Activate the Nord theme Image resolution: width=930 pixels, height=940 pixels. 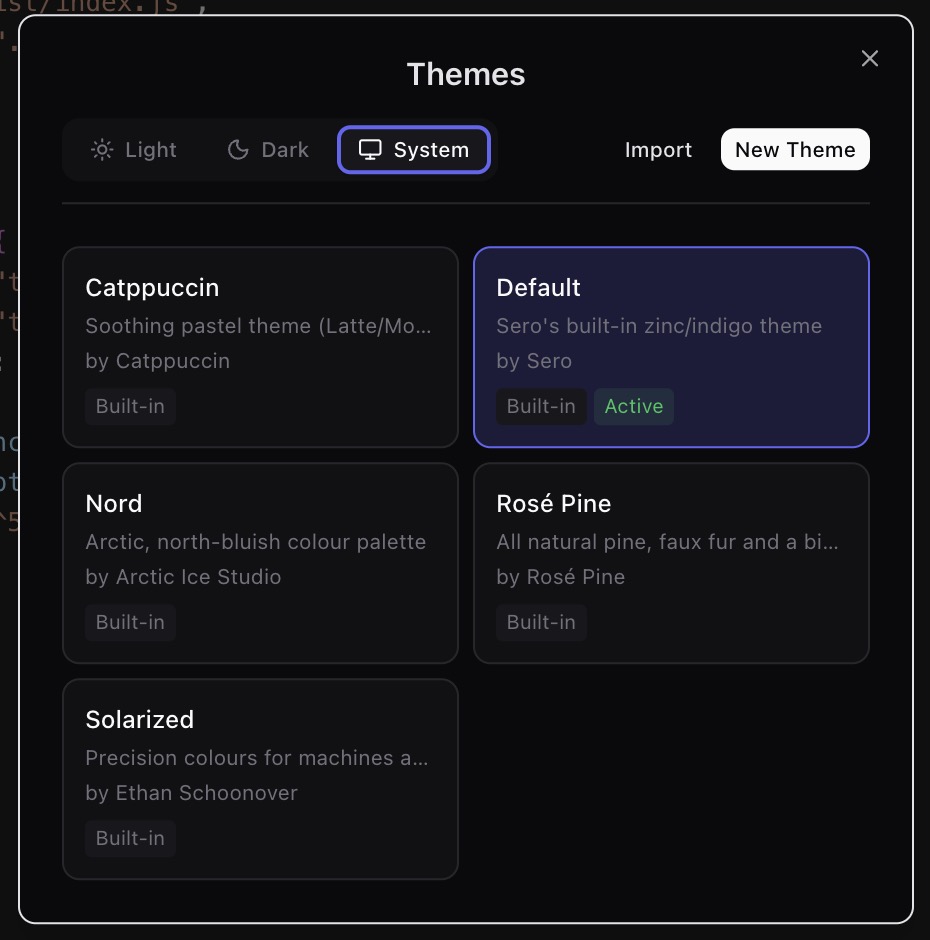click(260, 563)
